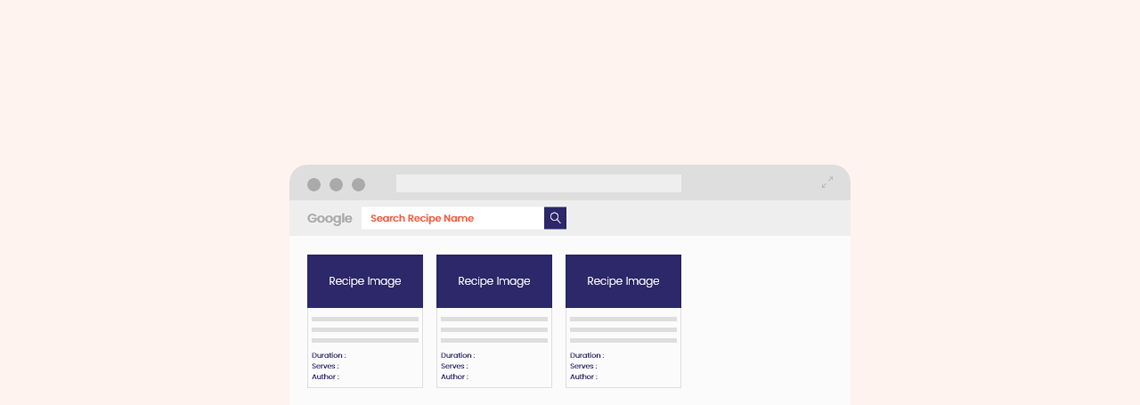Click Serves label on third recipe card

(x=583, y=366)
